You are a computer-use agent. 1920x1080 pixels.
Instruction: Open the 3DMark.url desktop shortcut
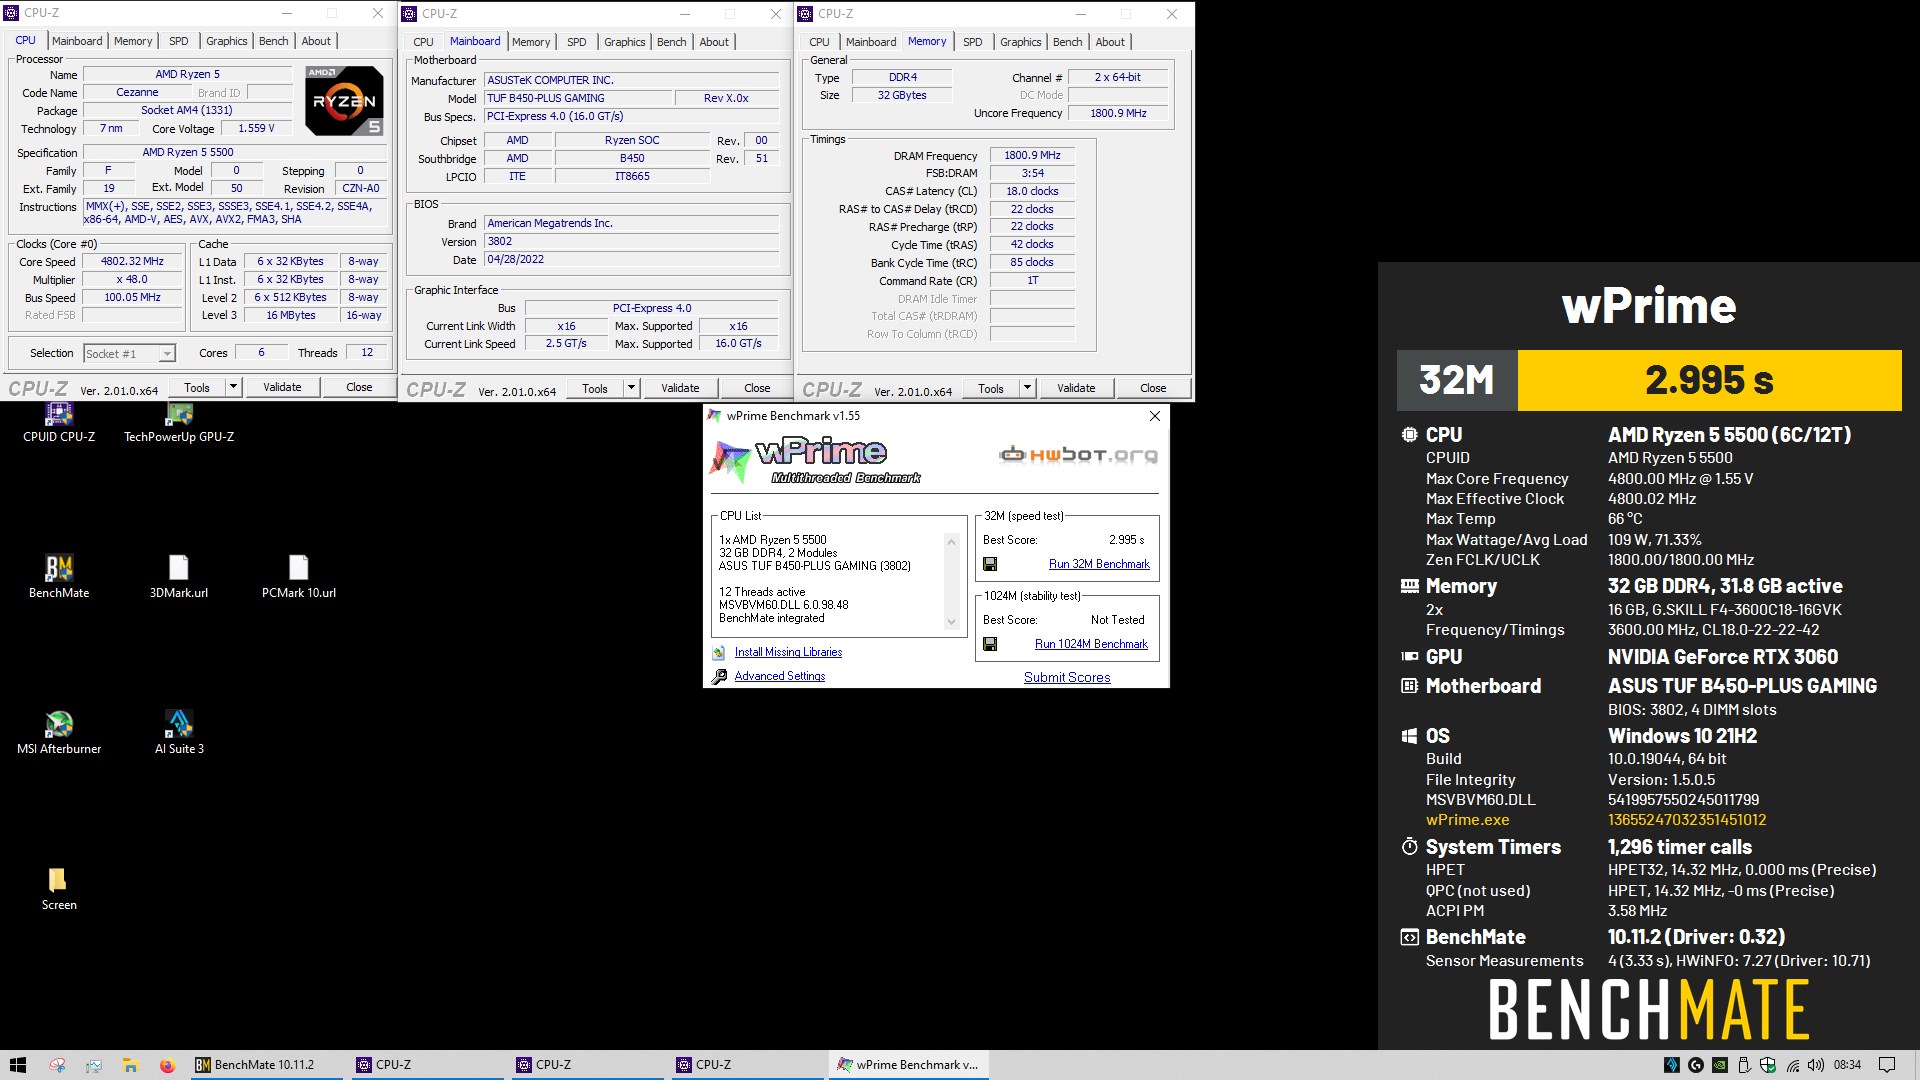click(179, 576)
